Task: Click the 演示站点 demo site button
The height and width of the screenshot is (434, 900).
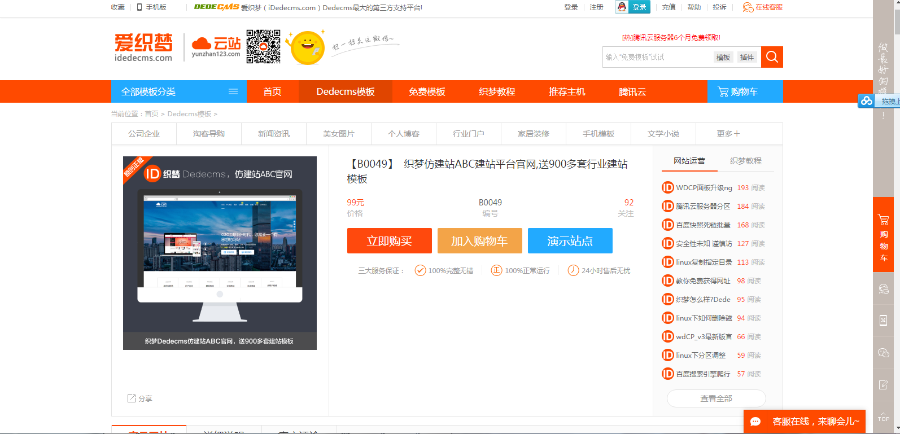Action: click(570, 241)
